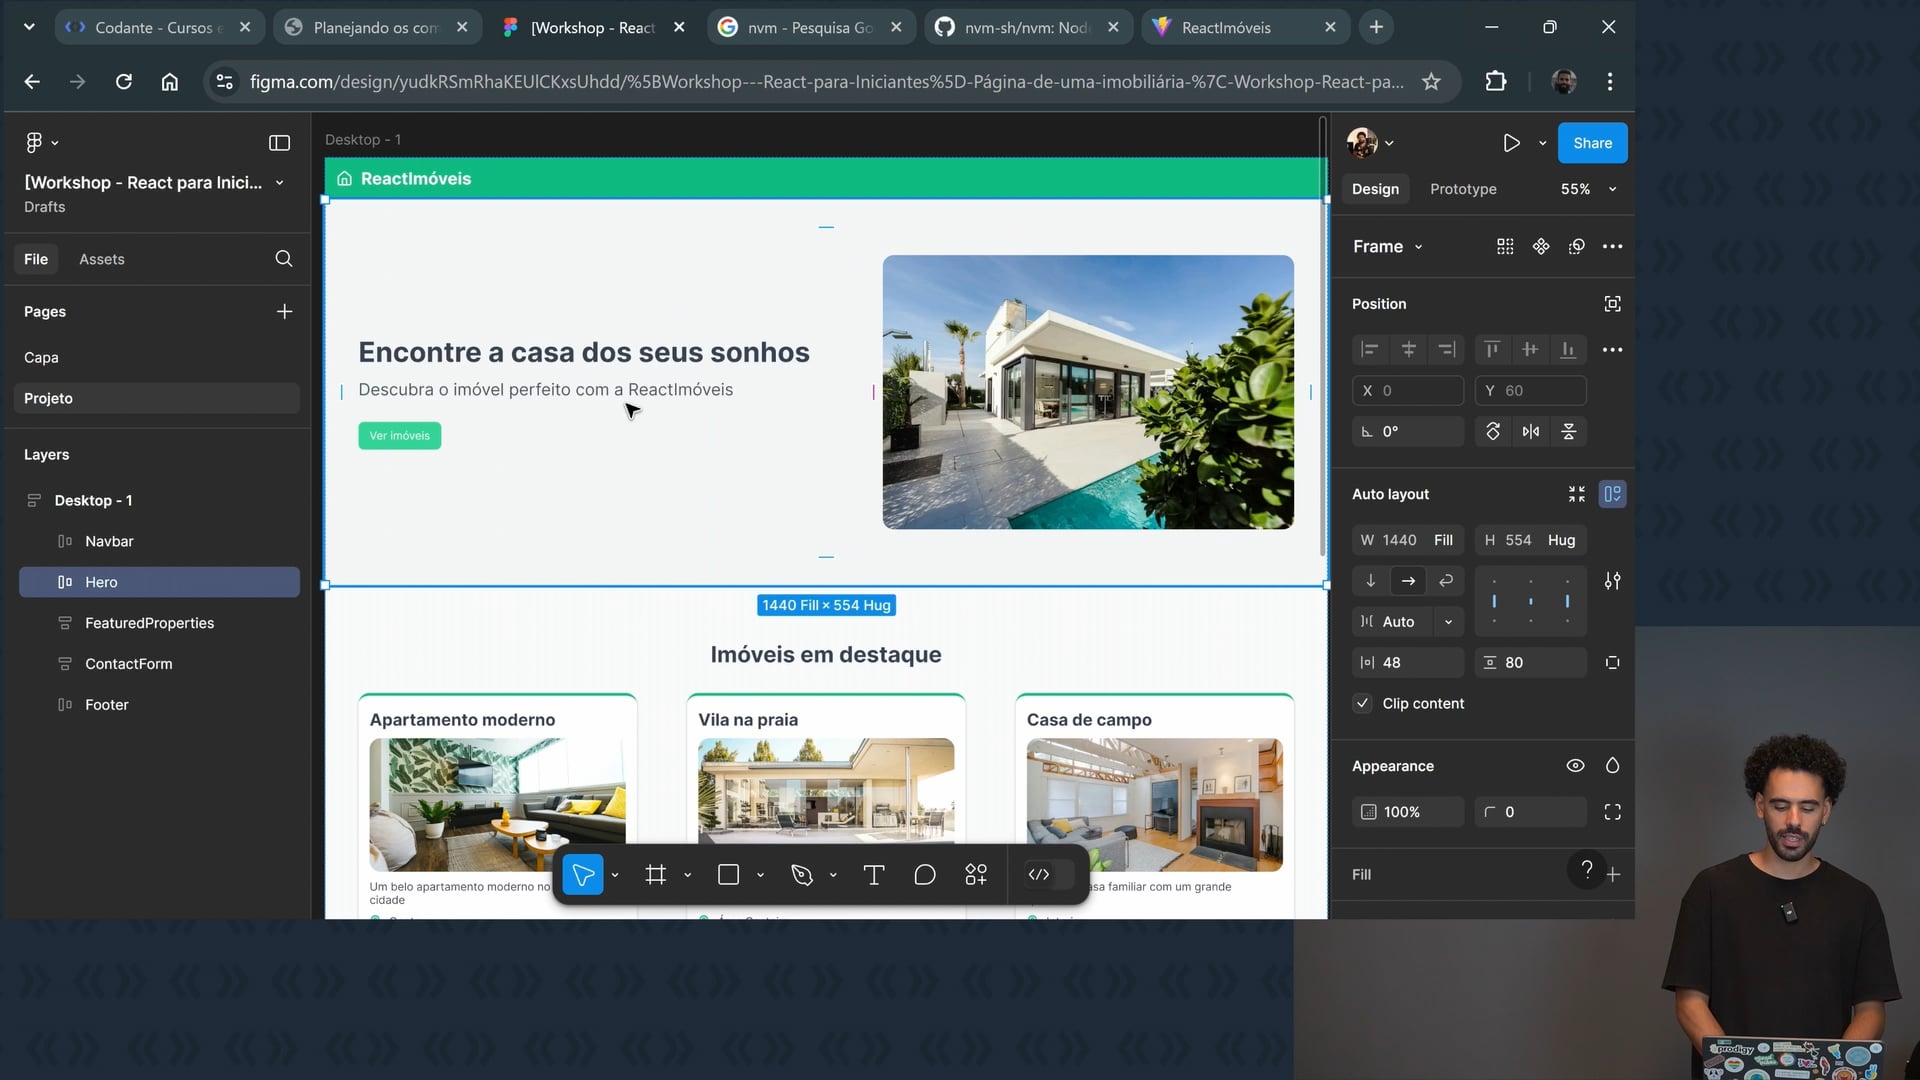Select the FeaturedProperties layer
Viewport: 1920px width, 1080px height.
point(149,623)
